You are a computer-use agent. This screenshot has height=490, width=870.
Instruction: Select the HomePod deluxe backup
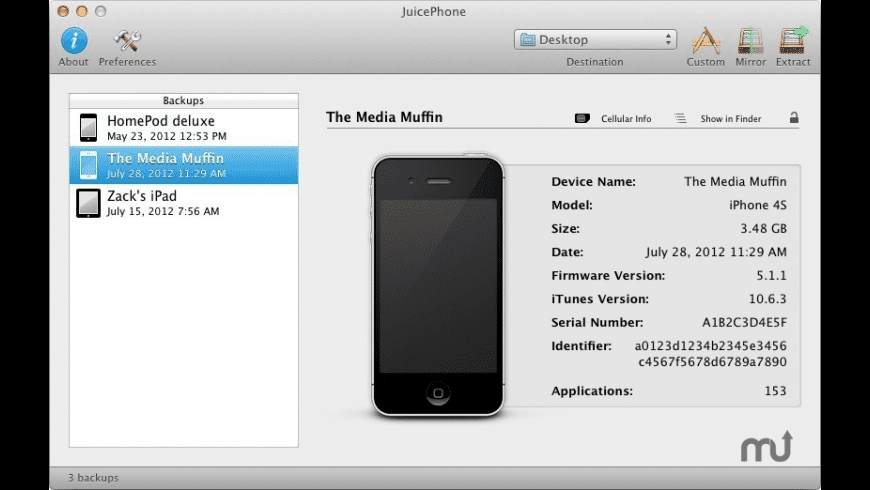[184, 128]
